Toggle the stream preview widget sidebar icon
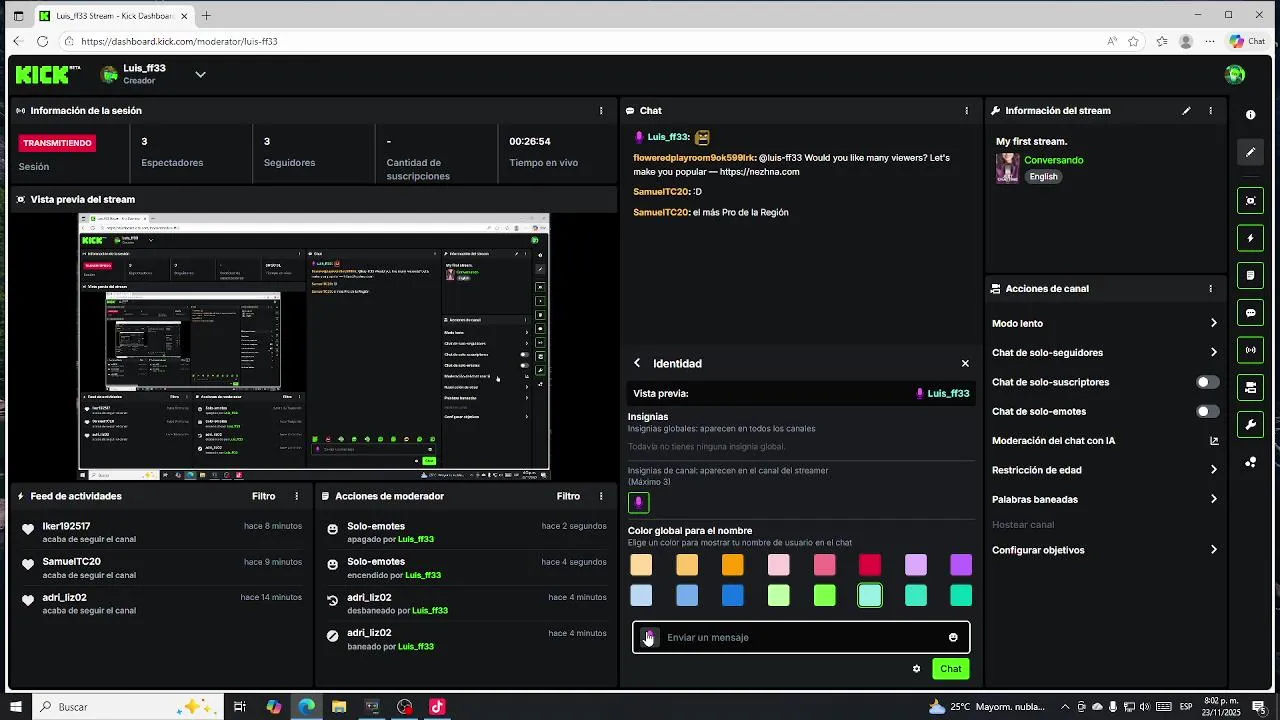This screenshot has height=720, width=1280. pyautogui.click(x=1250, y=201)
